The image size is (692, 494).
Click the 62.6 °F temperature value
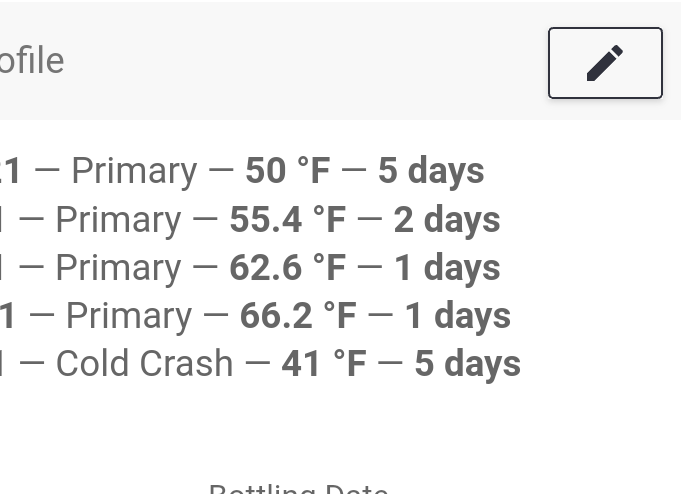pos(288,268)
